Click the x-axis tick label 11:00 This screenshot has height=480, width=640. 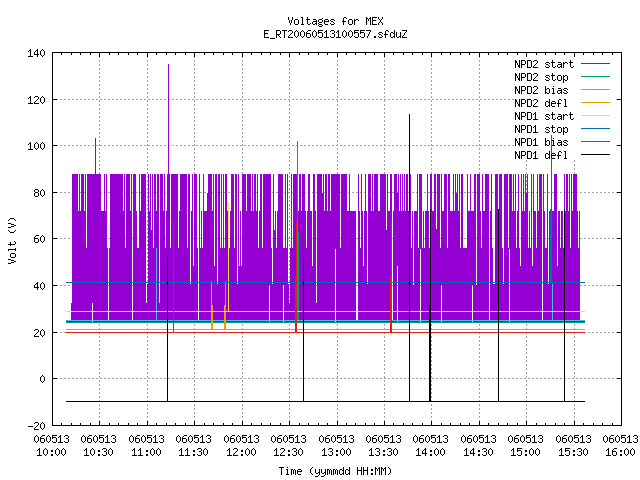146,453
